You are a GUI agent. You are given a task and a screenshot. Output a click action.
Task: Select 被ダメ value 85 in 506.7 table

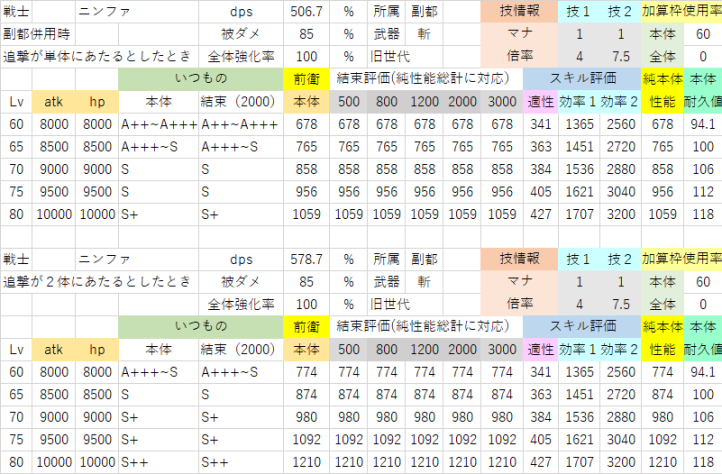click(306, 34)
